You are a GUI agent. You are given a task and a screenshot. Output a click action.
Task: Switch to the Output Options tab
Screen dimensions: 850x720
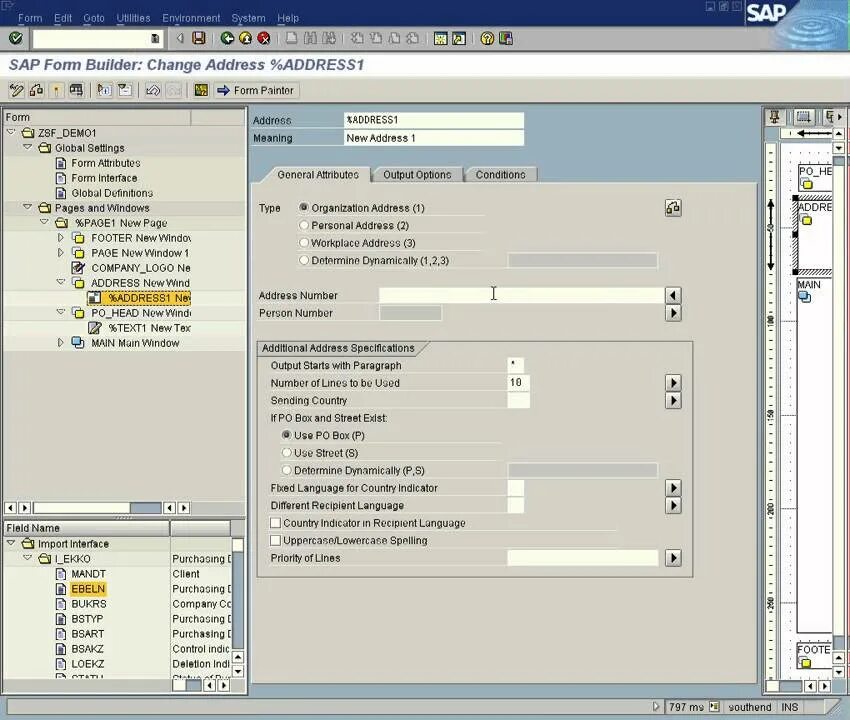click(x=417, y=175)
